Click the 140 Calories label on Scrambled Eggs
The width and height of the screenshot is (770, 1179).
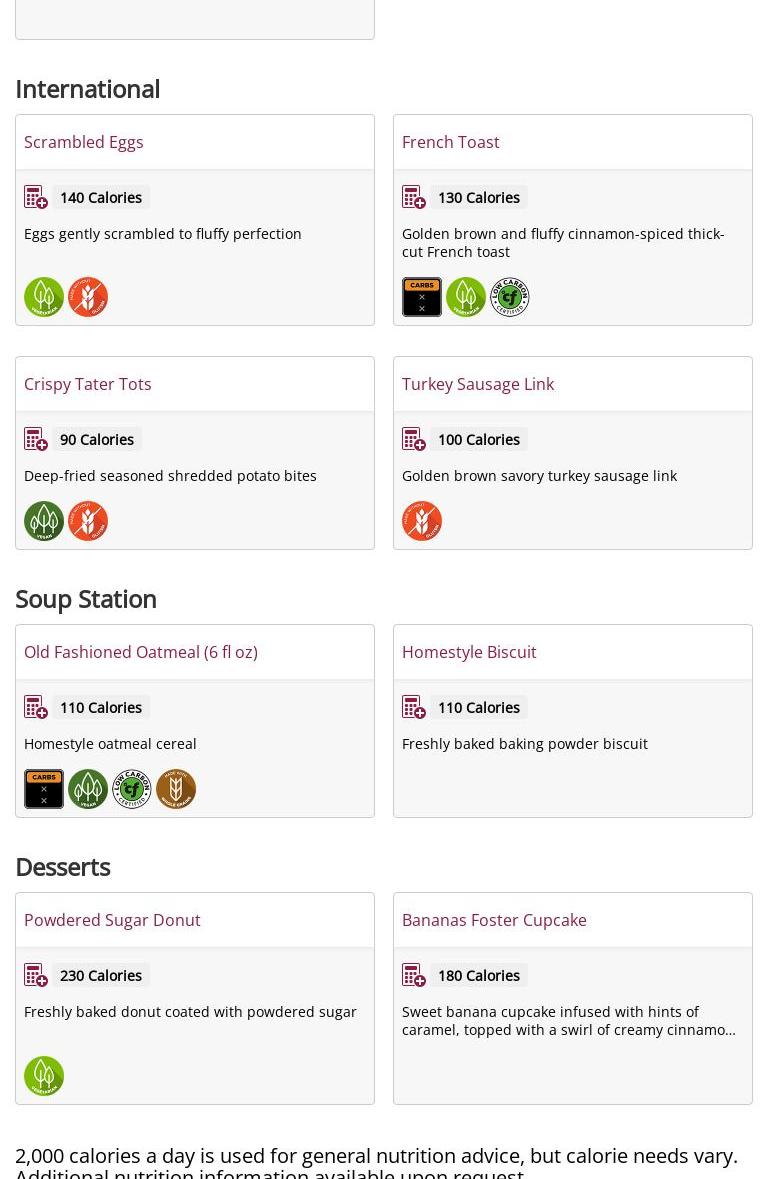coord(101,197)
